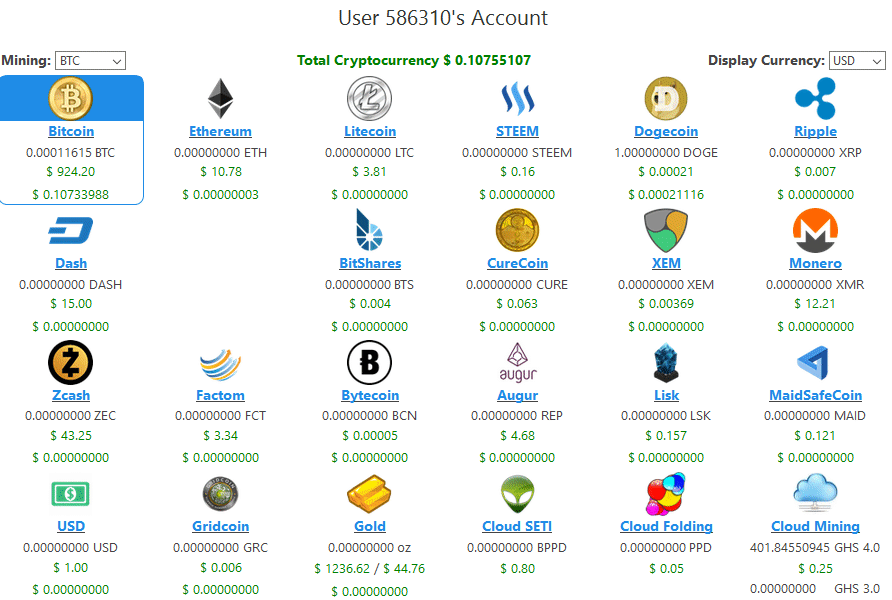Image resolution: width=892 pixels, height=600 pixels.
Task: Select the Gridcoin link
Action: (x=220, y=526)
